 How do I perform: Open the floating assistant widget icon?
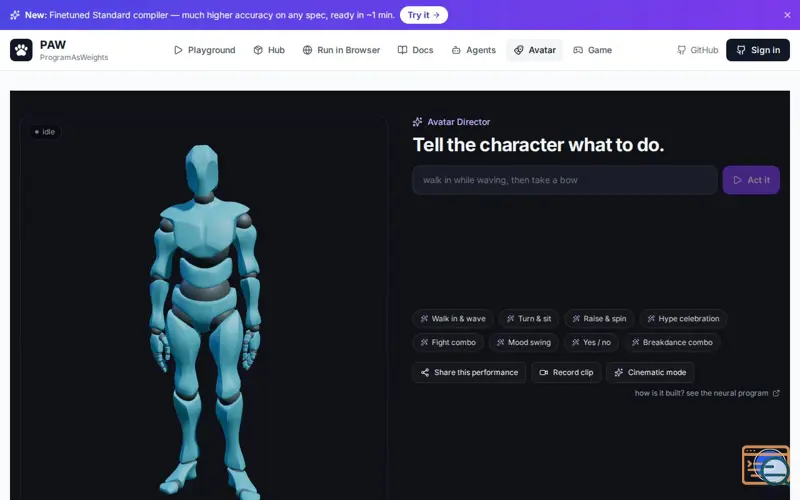[765, 465]
